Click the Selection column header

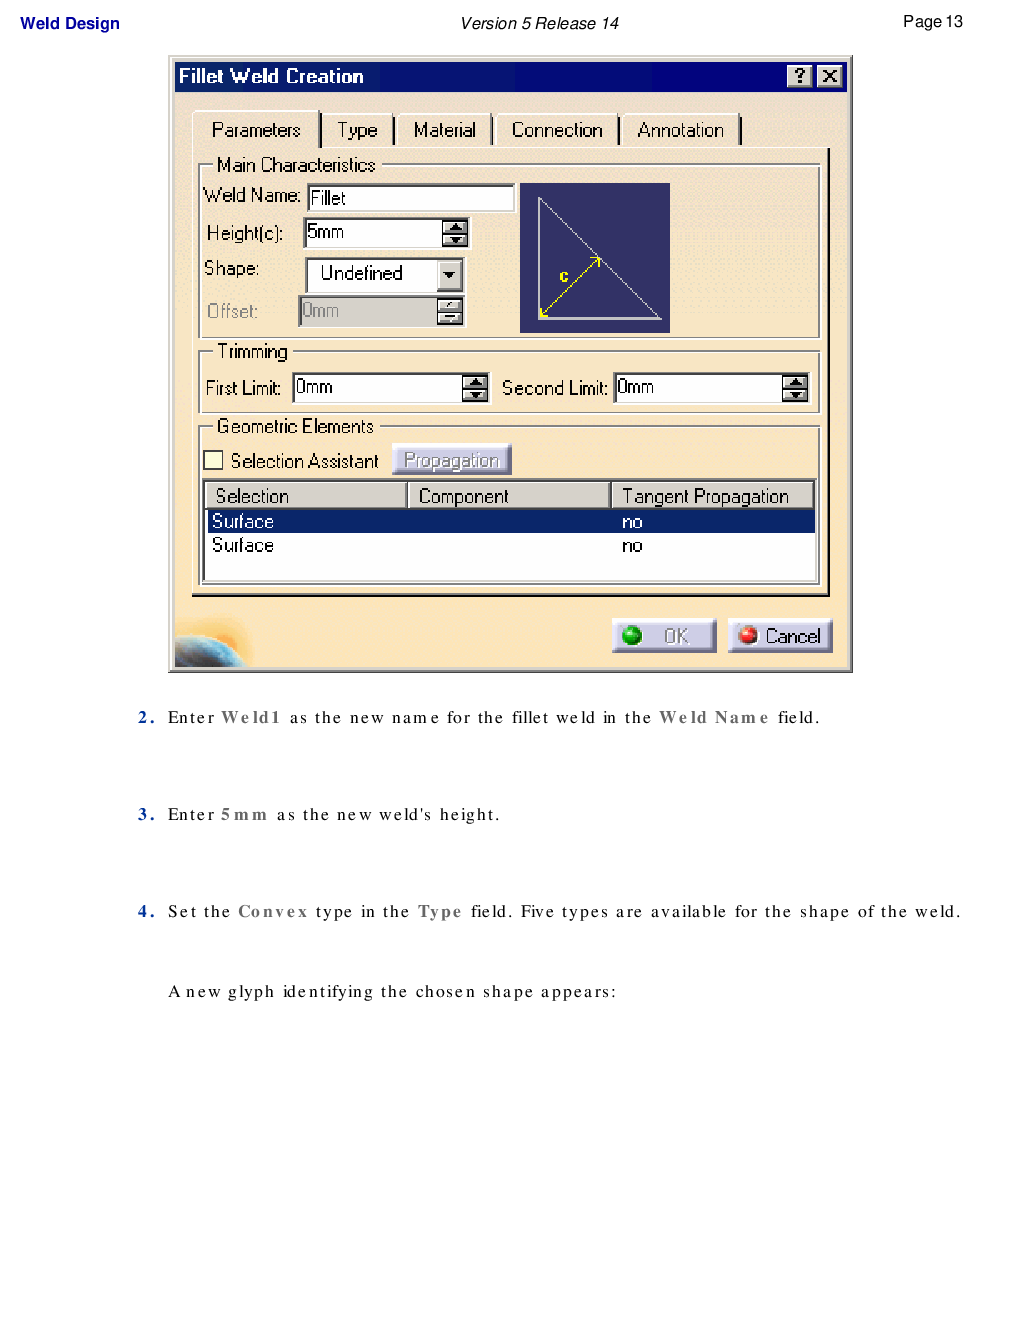coord(306,496)
